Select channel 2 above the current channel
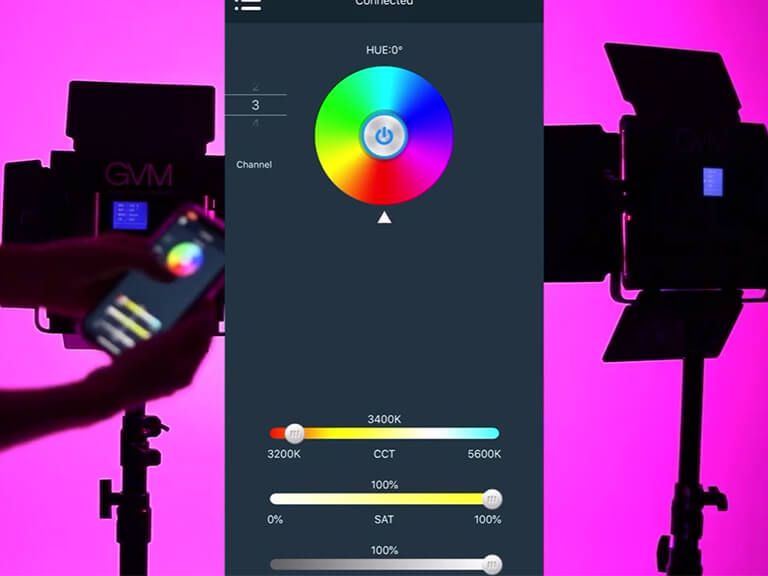Image resolution: width=768 pixels, height=576 pixels. click(255, 88)
